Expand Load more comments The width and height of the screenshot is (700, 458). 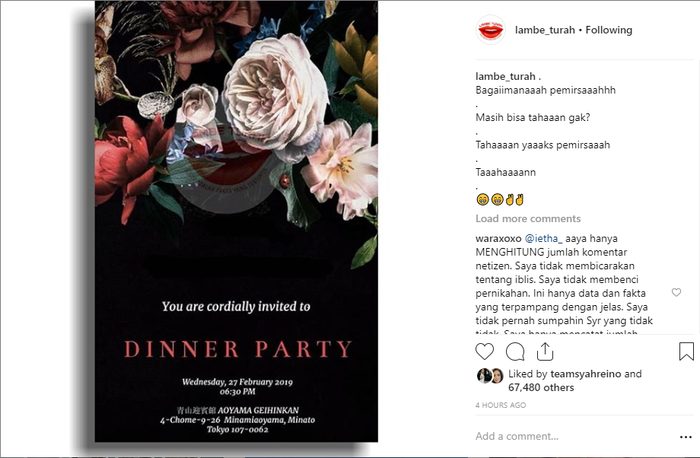click(x=527, y=218)
